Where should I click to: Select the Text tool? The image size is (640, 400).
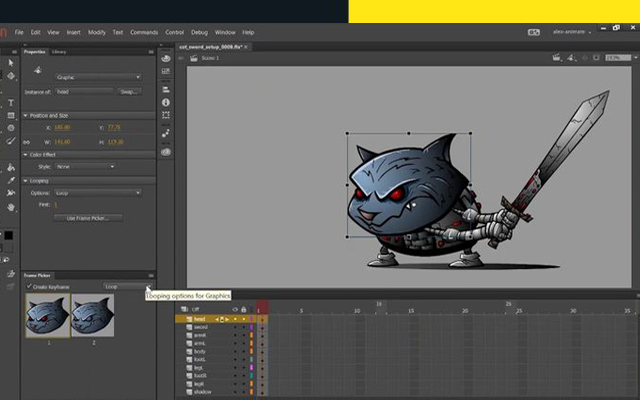(x=11, y=102)
